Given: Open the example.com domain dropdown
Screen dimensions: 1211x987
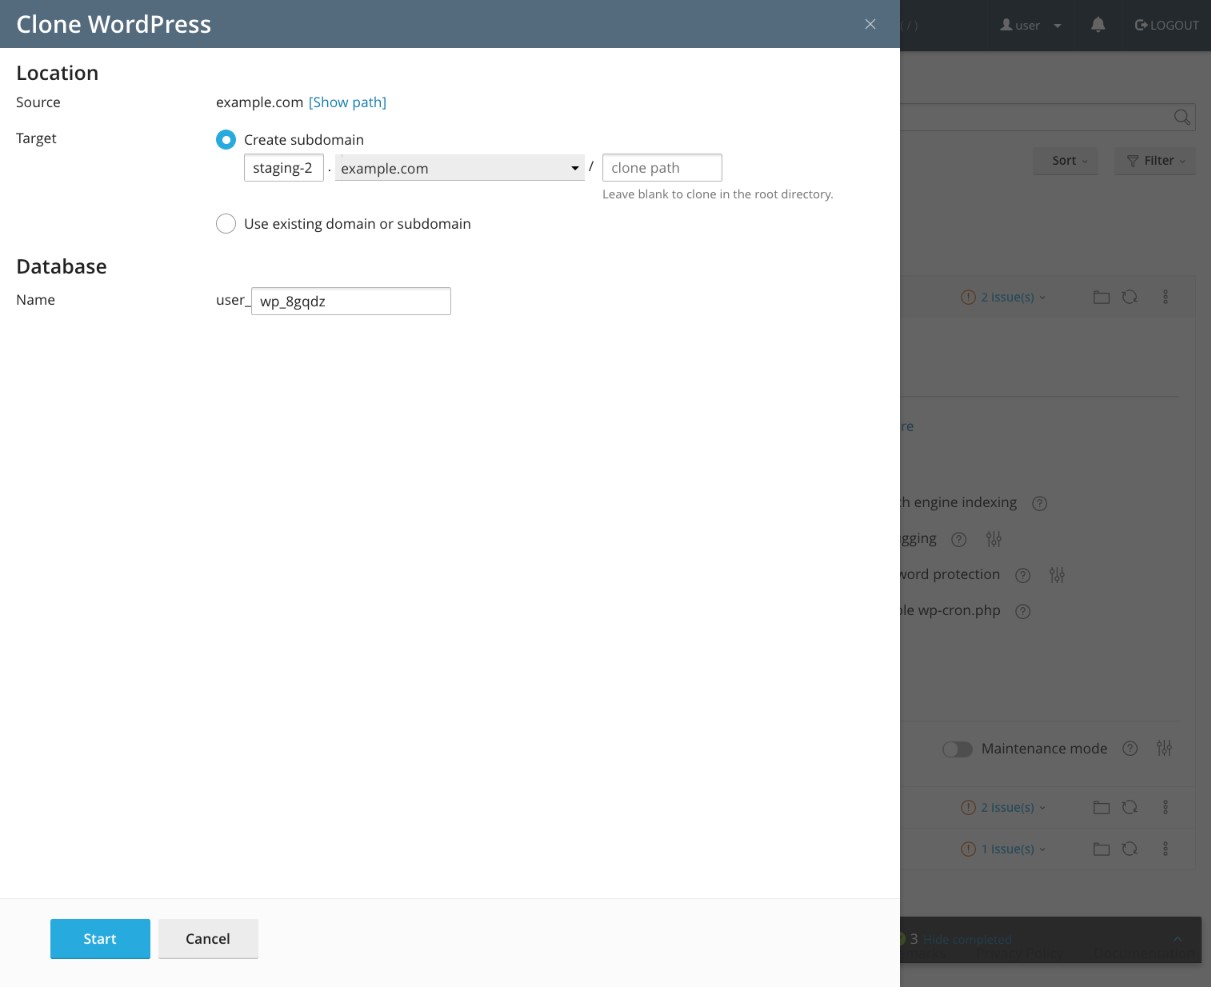Looking at the screenshot, I should 460,168.
